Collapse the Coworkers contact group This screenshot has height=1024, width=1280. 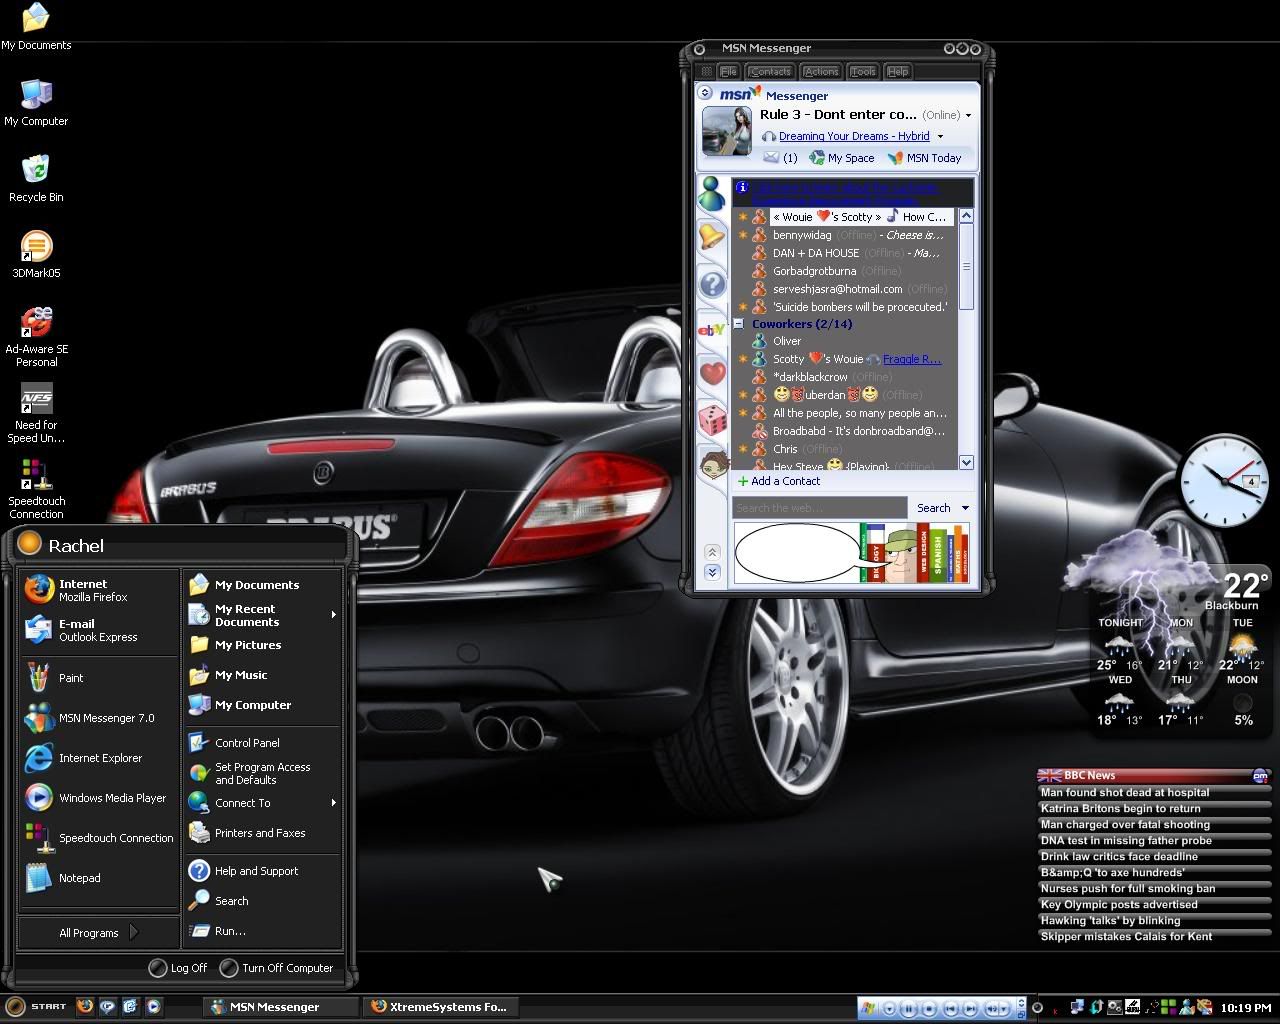[x=739, y=324]
